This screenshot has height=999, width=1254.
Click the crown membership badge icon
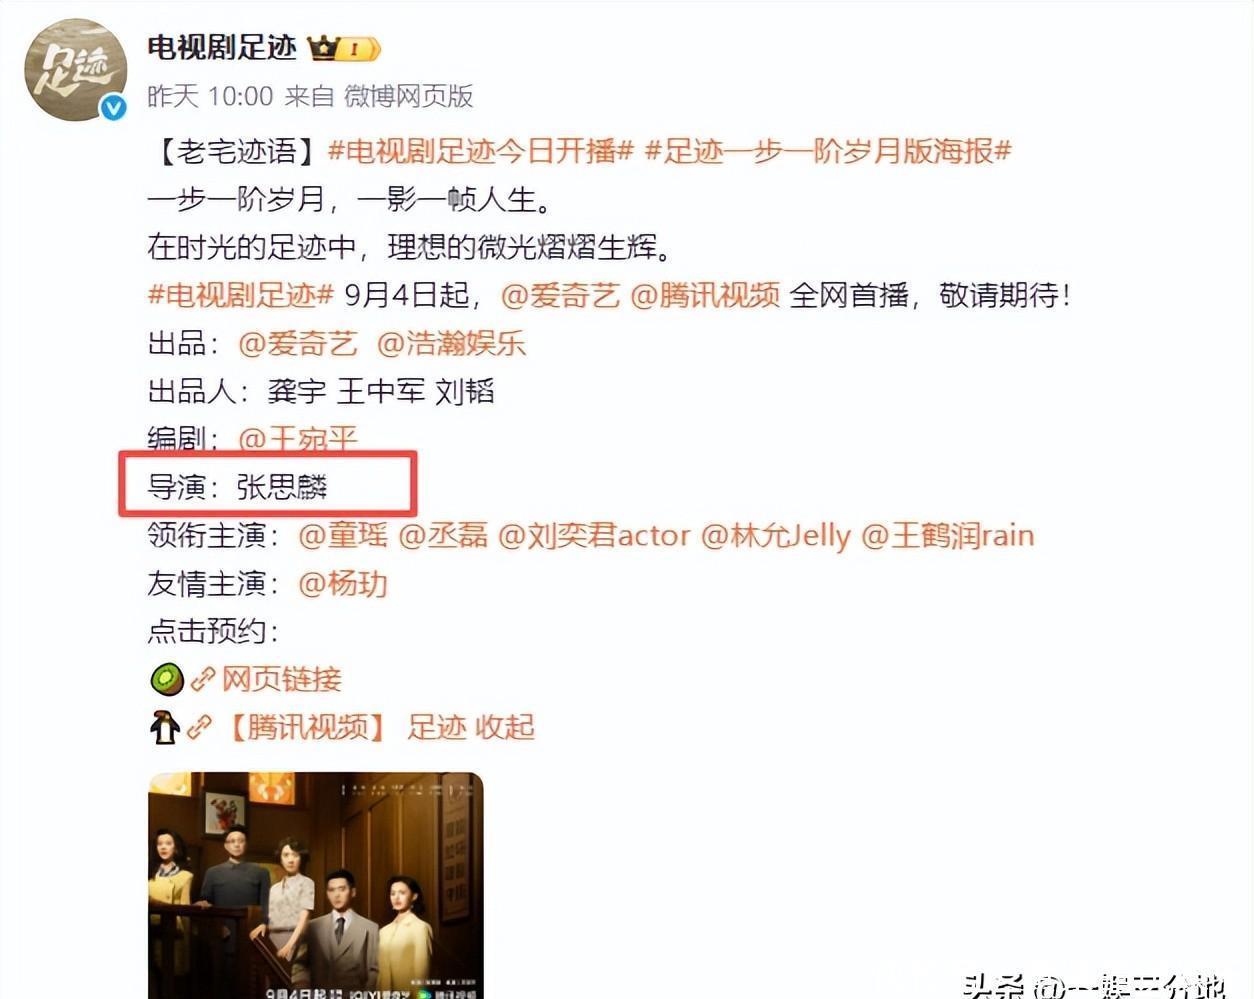pyautogui.click(x=344, y=48)
